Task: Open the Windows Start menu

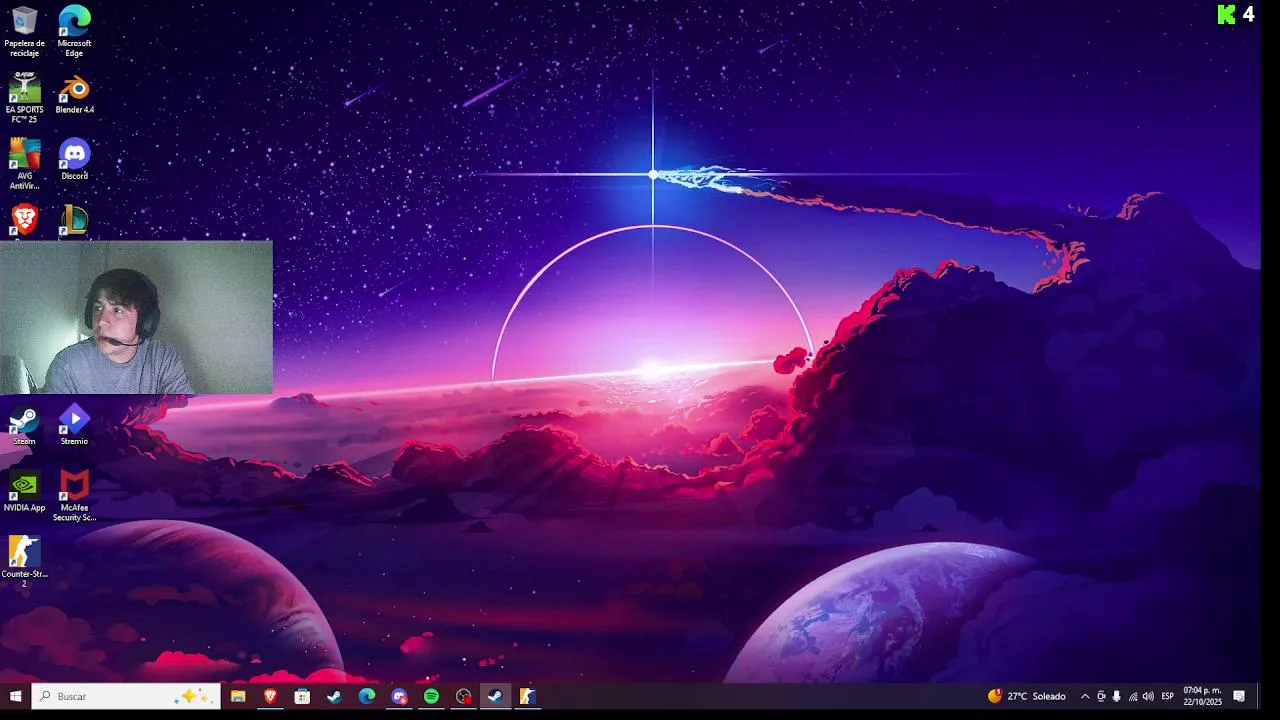Action: [x=16, y=696]
